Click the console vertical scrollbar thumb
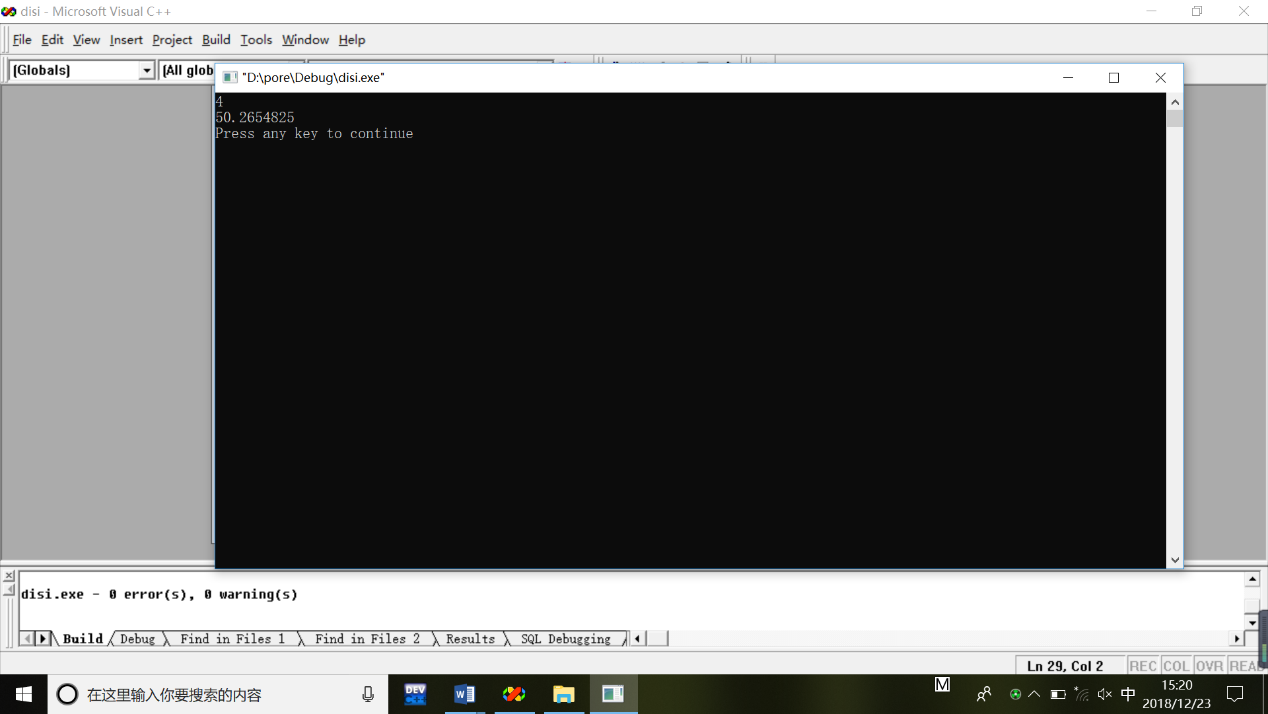Viewport: 1268px width, 714px height. click(x=1175, y=119)
